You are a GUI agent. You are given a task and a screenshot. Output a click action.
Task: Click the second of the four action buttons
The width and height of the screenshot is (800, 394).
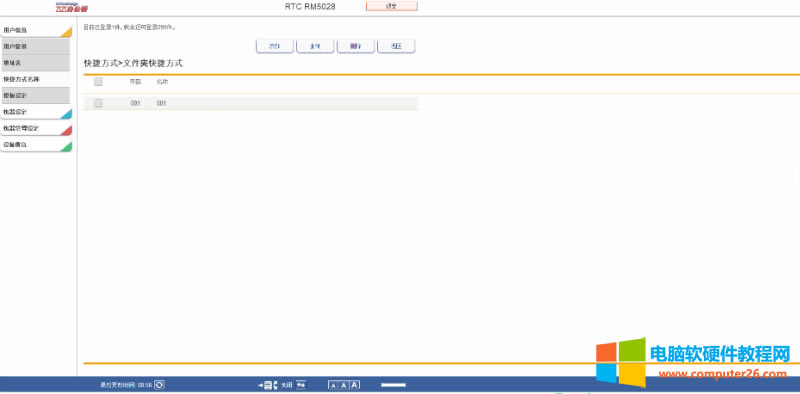[315, 46]
